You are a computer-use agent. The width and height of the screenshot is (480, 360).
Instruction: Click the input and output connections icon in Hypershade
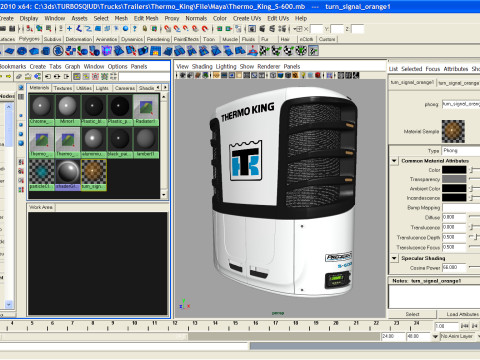[57, 77]
